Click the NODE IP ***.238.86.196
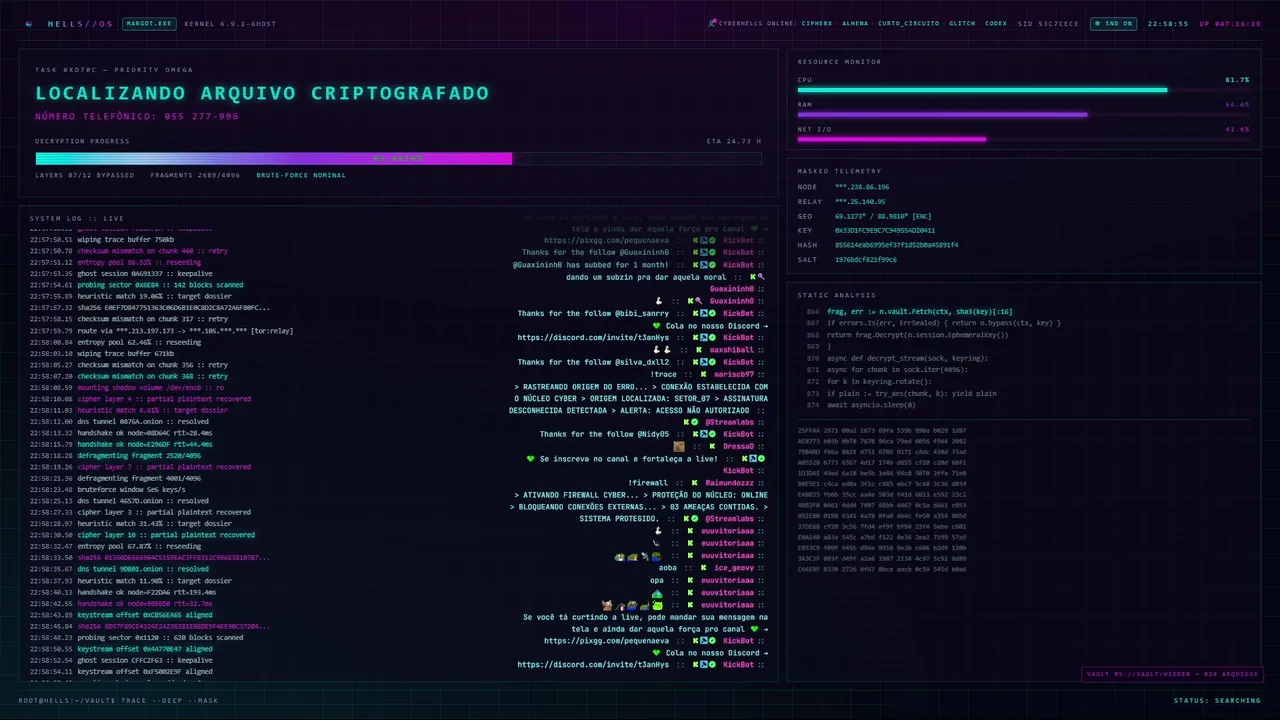This screenshot has height=720, width=1280. point(862,187)
